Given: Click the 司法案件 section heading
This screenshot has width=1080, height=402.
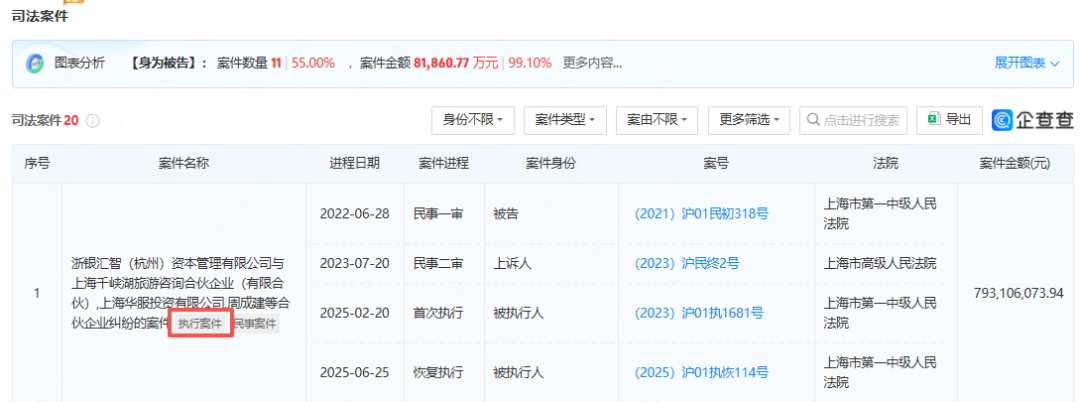Looking at the screenshot, I should [40, 17].
